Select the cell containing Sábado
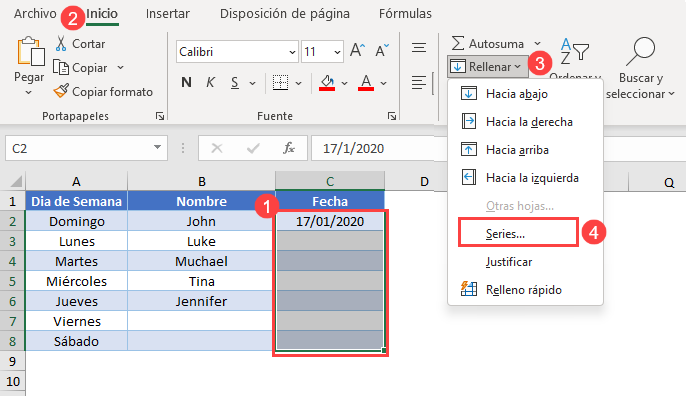 (77, 341)
